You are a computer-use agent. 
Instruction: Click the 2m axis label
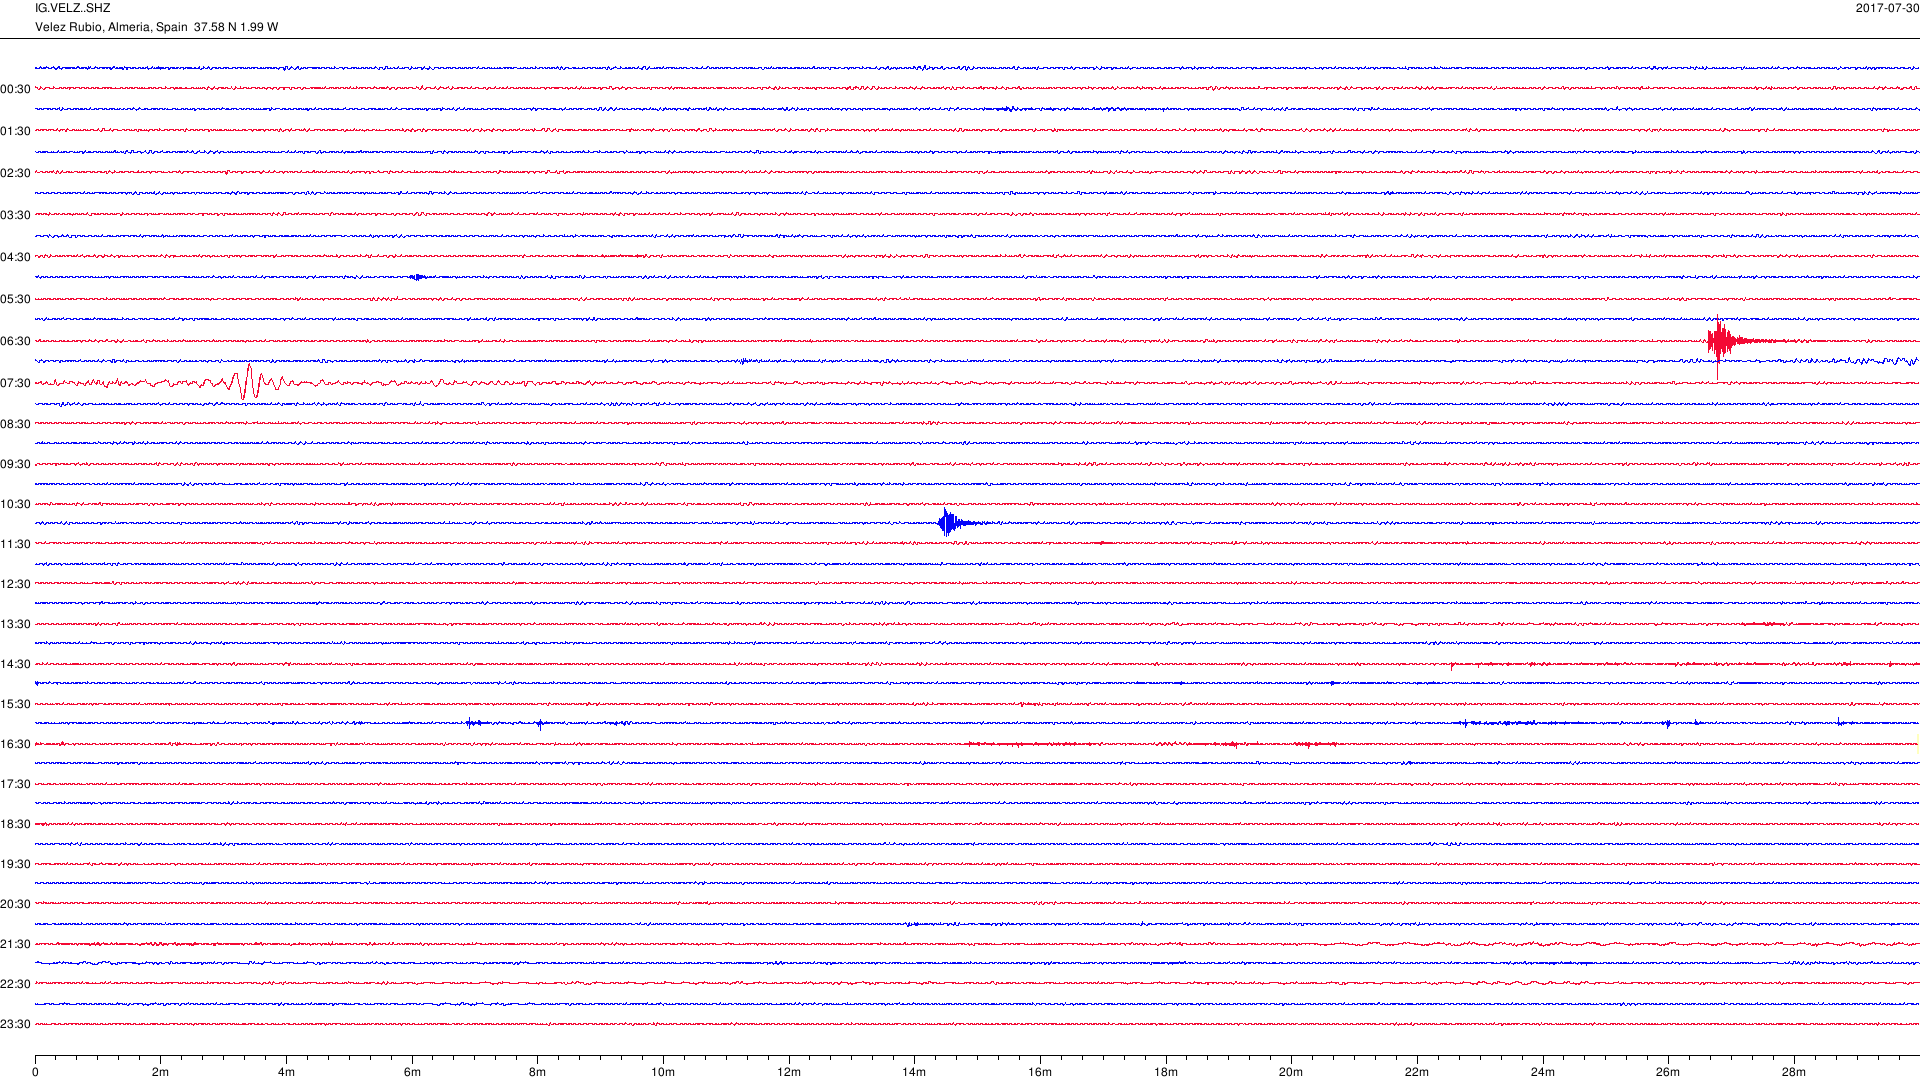pos(160,1072)
